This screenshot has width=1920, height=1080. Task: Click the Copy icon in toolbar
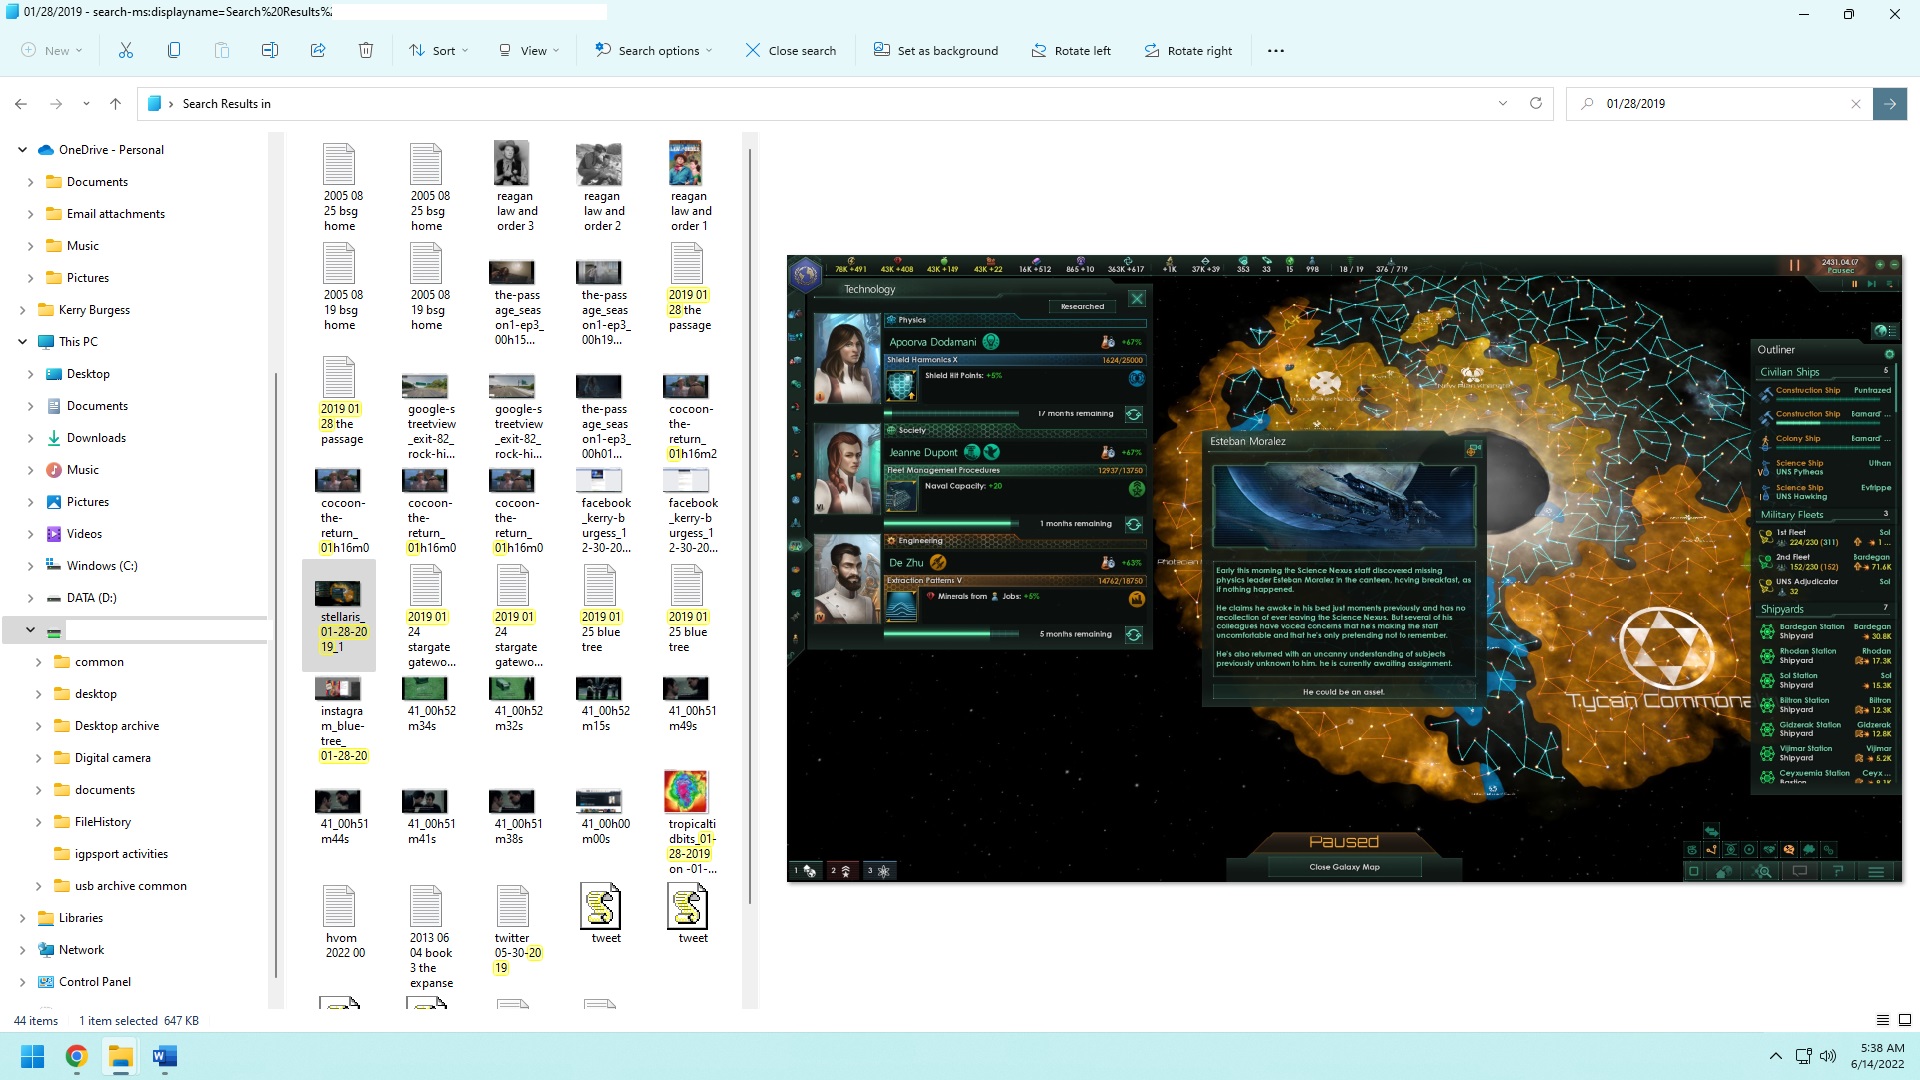[174, 50]
